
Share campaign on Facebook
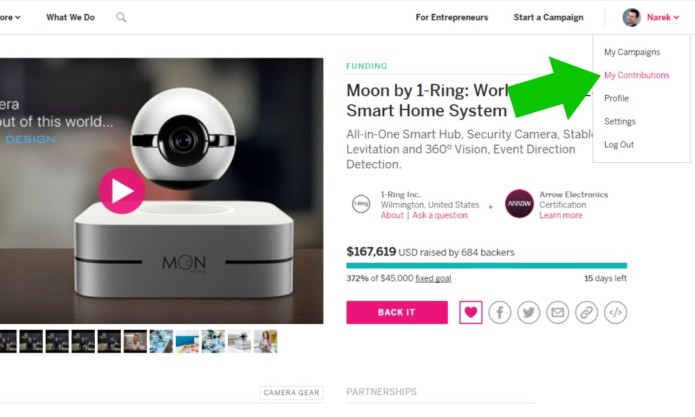click(x=500, y=312)
